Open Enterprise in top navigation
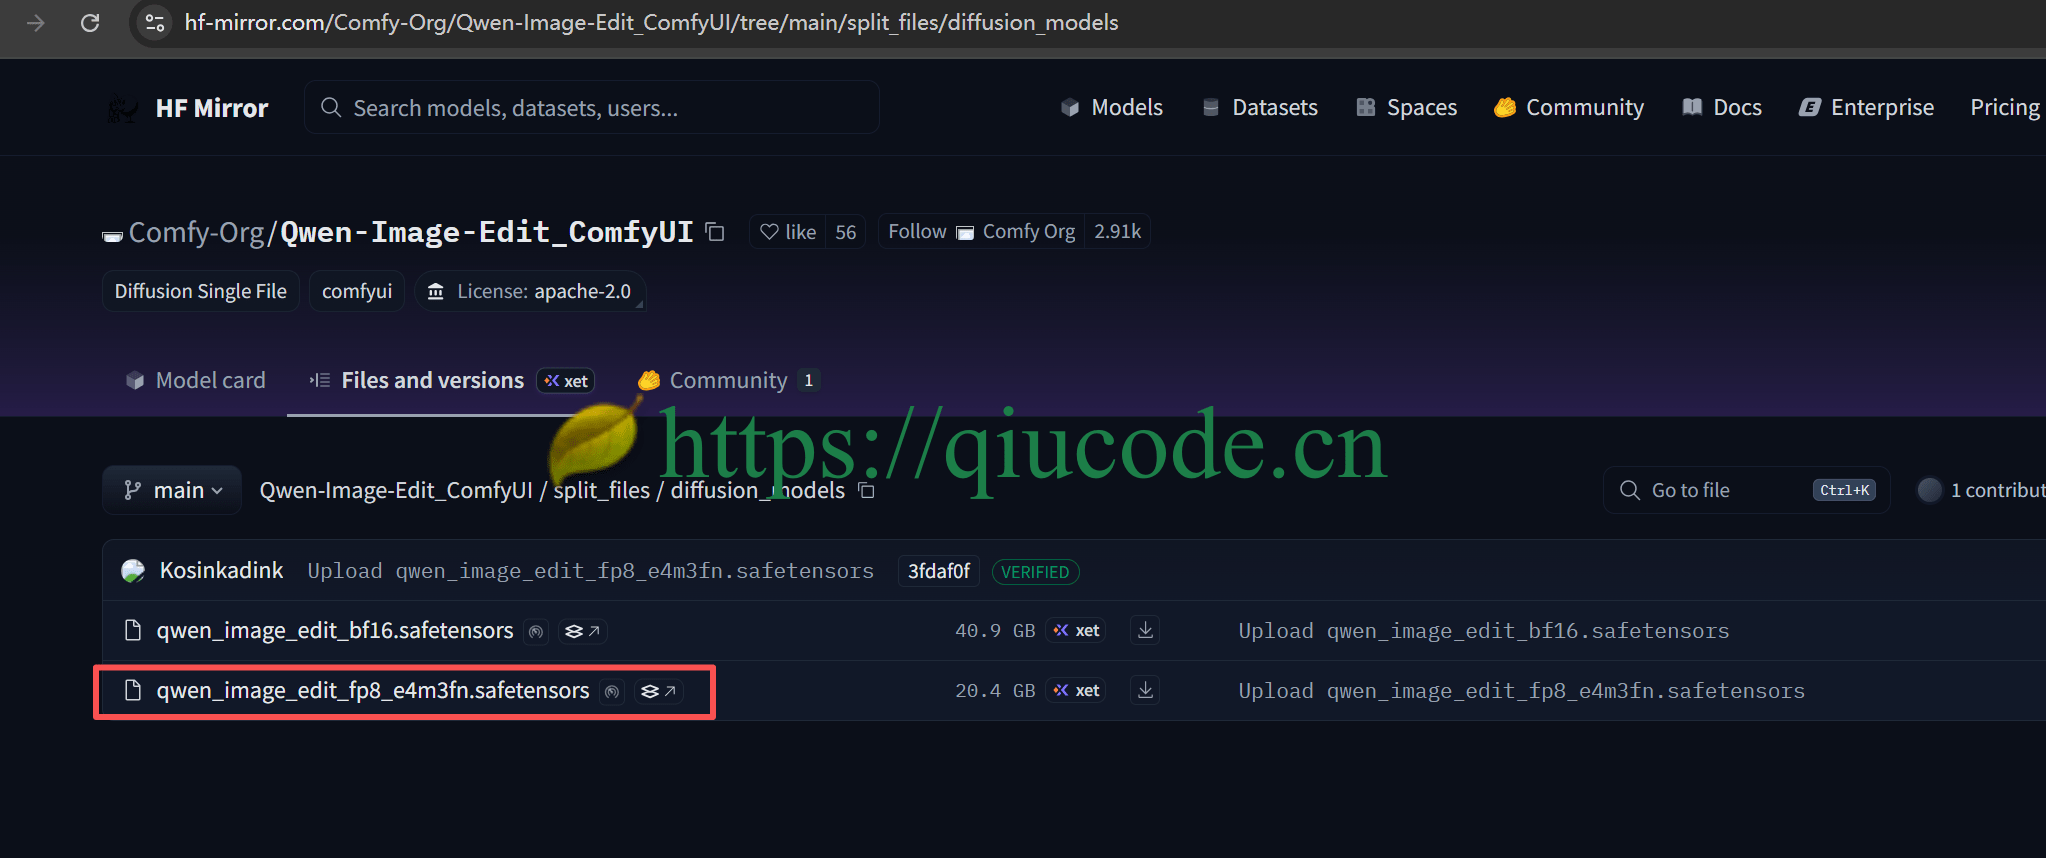Viewport: 2046px width, 858px height. [1866, 107]
